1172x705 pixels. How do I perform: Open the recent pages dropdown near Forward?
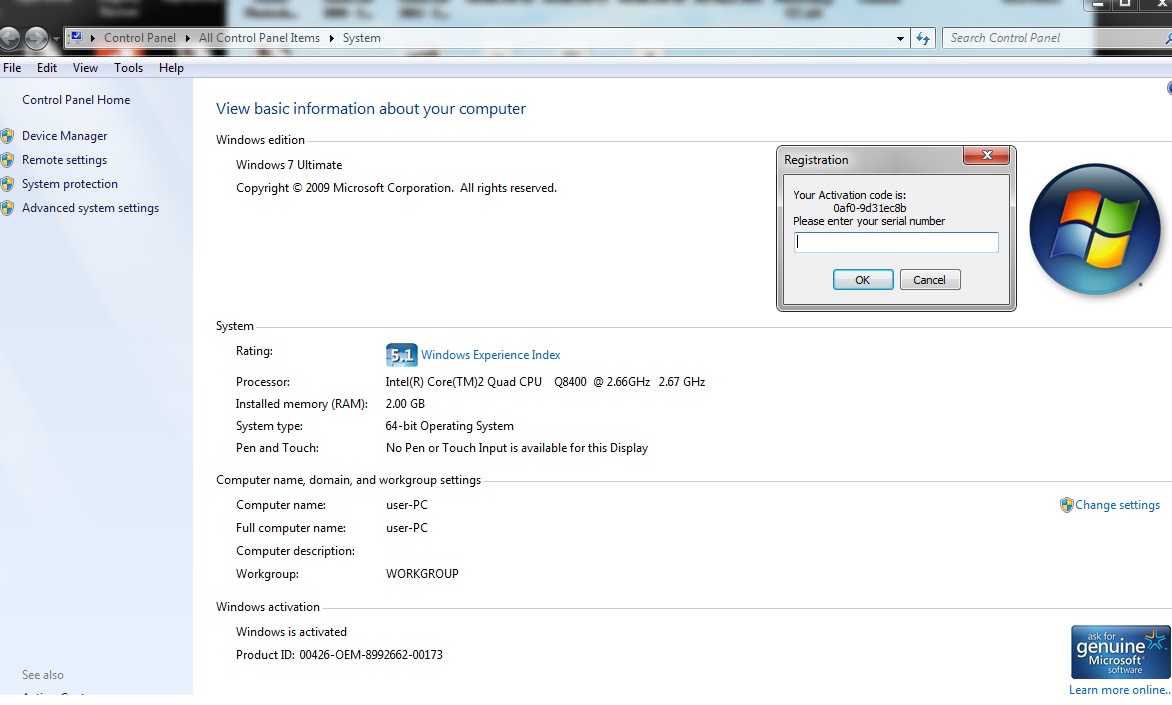(56, 38)
